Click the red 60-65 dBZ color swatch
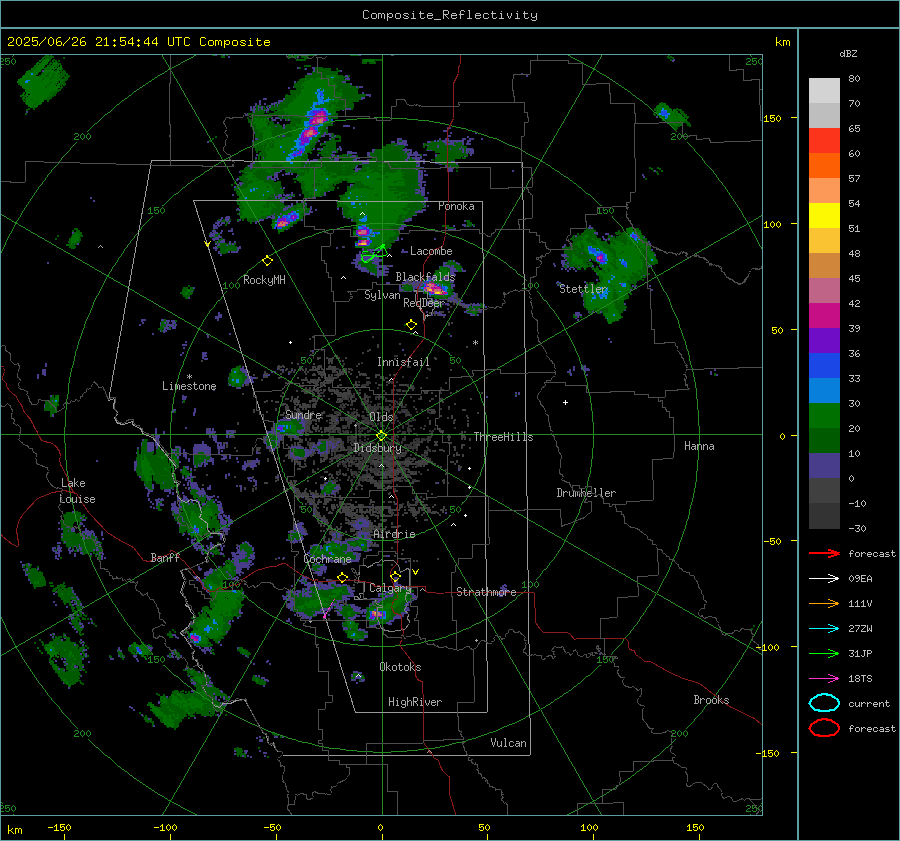Image resolution: width=900 pixels, height=841 pixels. tap(824, 141)
